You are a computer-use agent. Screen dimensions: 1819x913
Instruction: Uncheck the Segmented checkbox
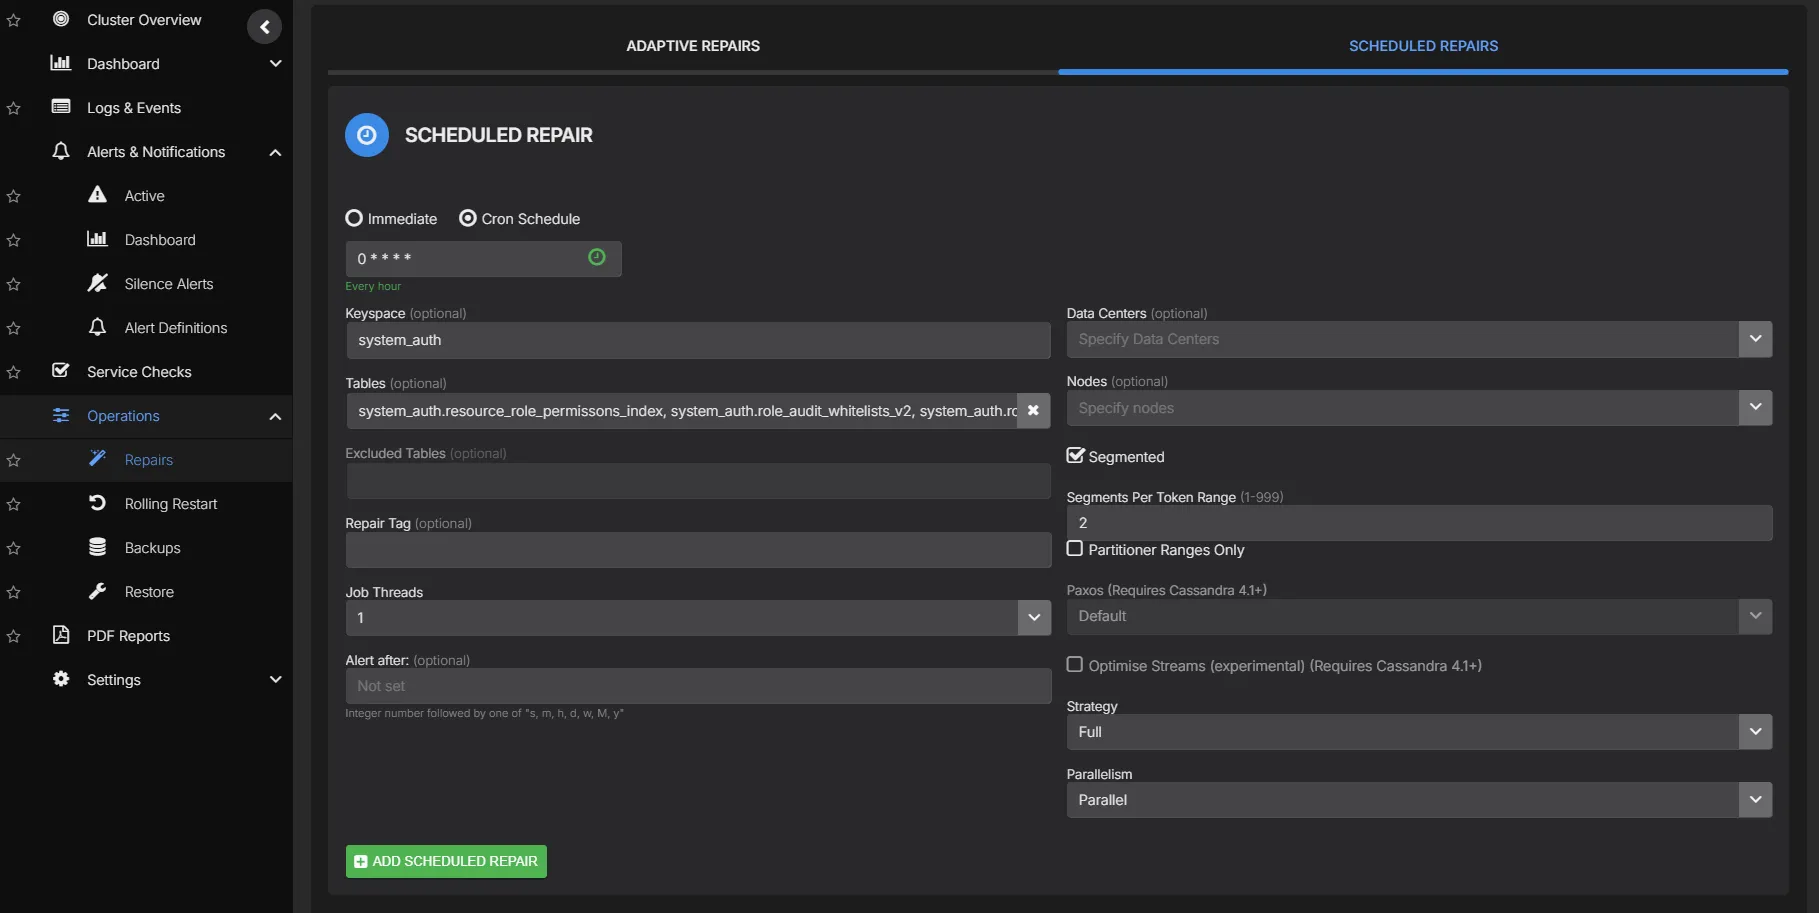click(1076, 456)
